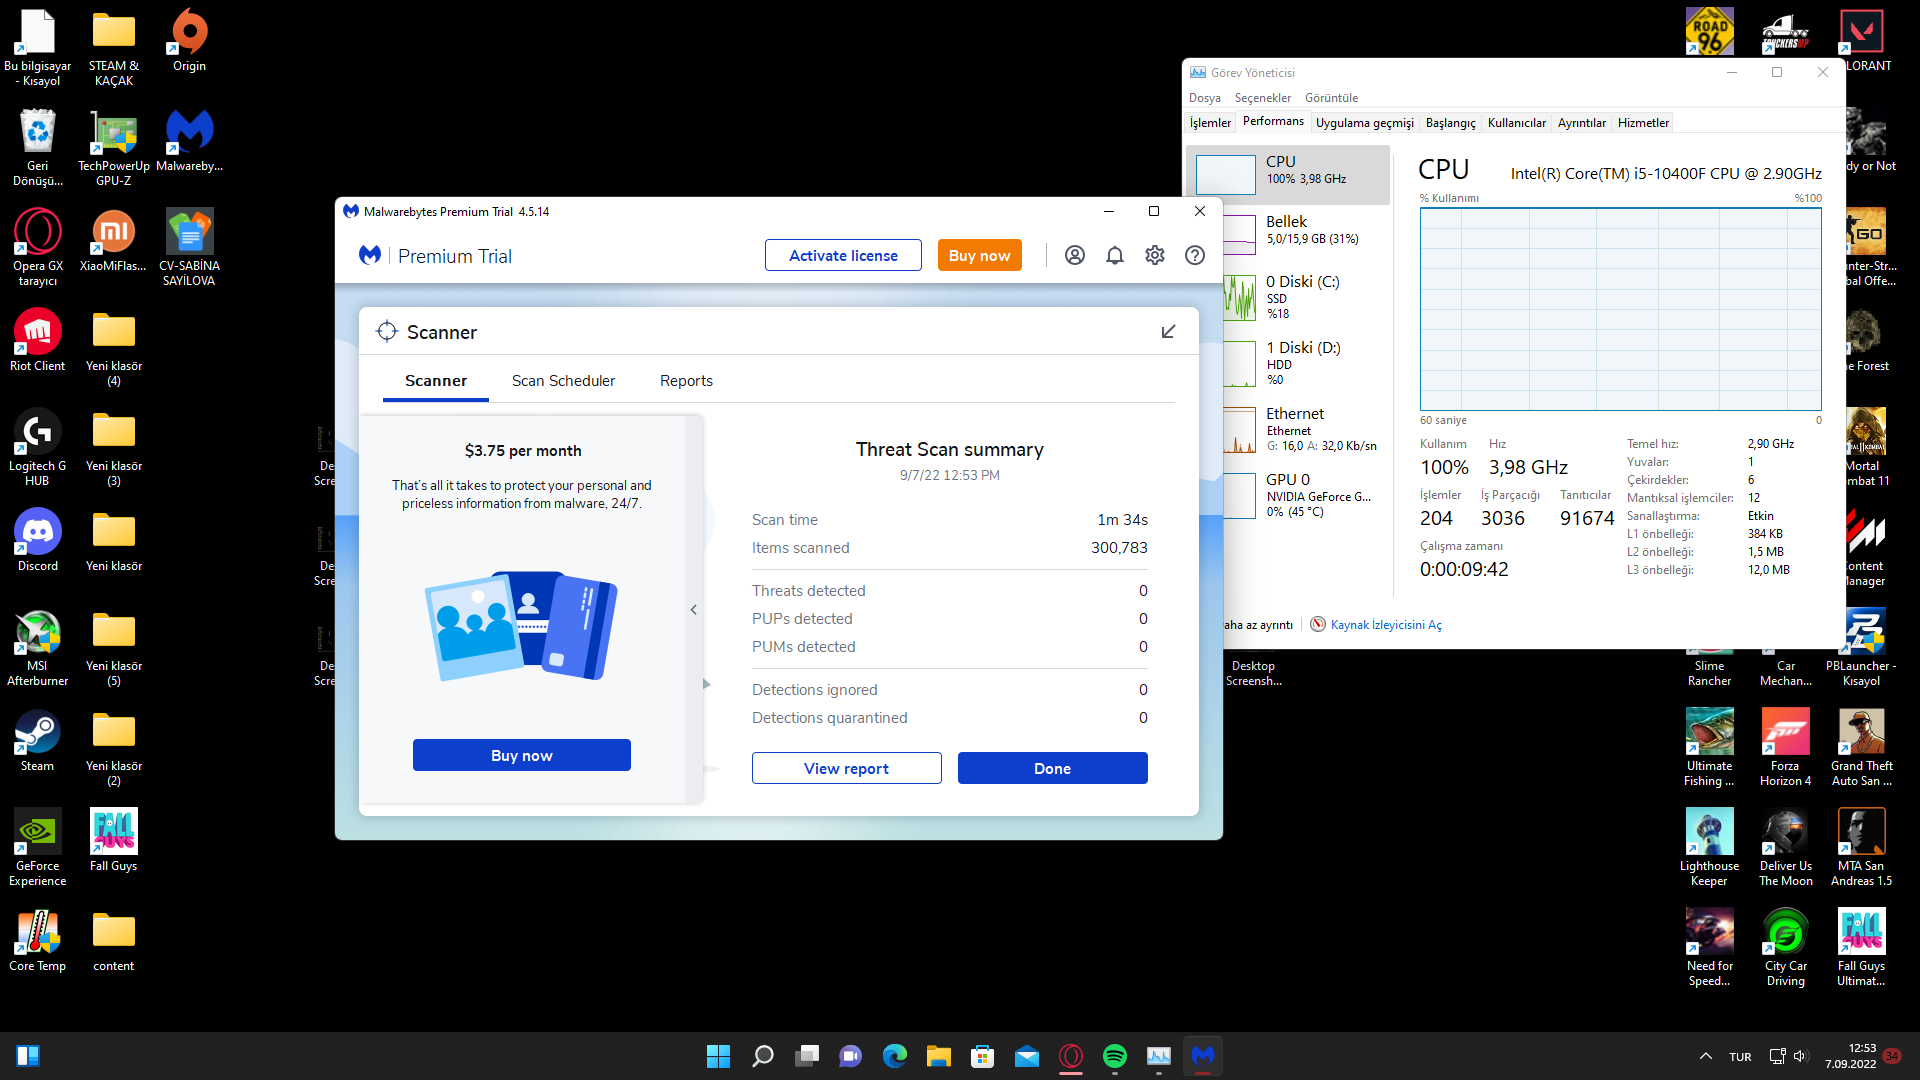Switch to Reports tab in Malwarebytes
Screen dimensions: 1920x1080
686,381
